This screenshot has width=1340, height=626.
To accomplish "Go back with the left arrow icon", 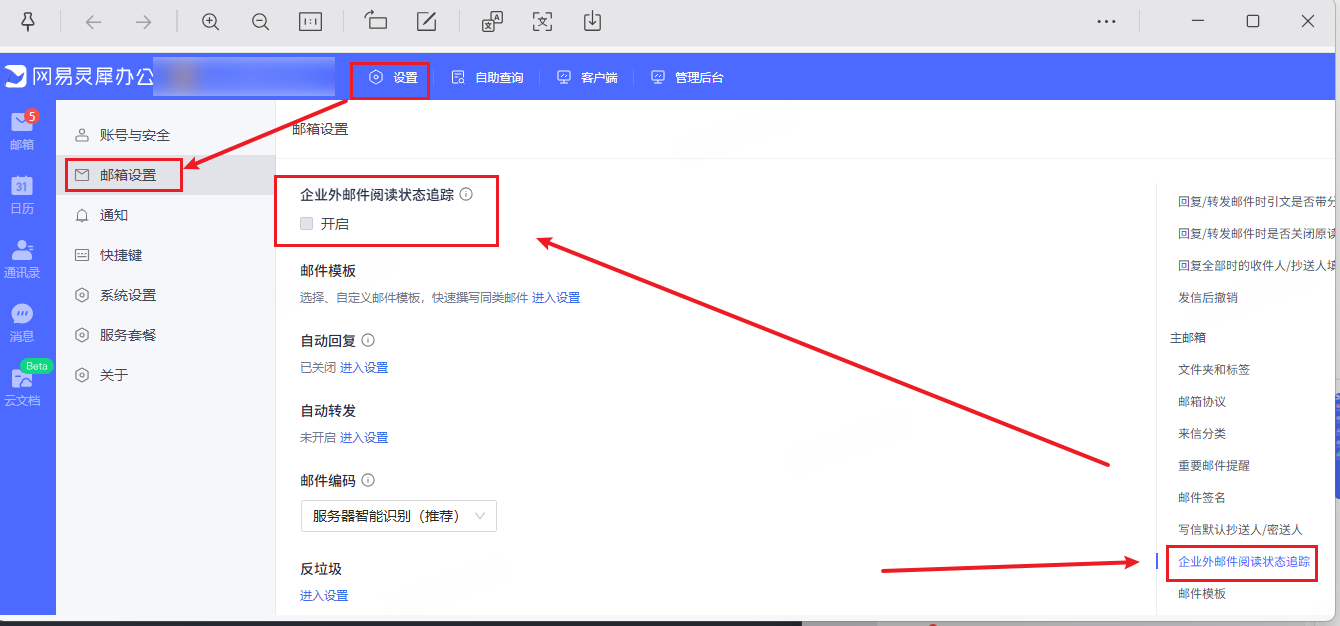I will (93, 21).
